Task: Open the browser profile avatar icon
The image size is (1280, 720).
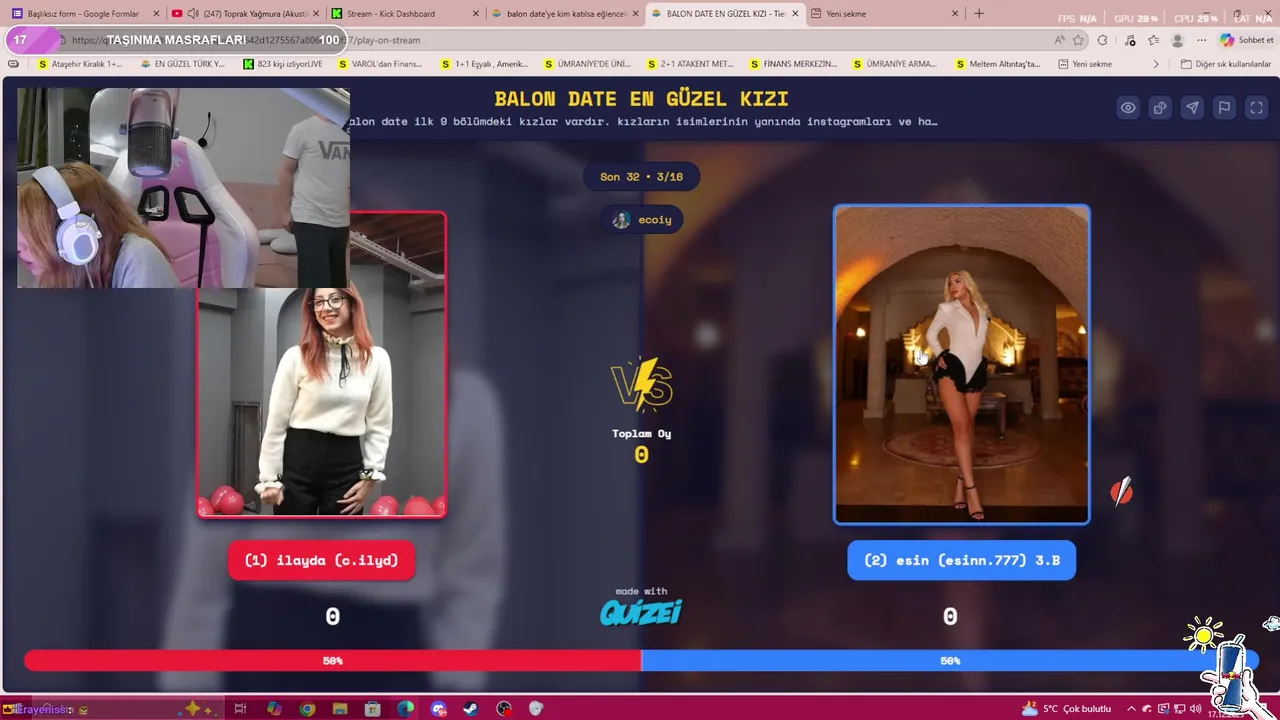Action: click(1177, 40)
